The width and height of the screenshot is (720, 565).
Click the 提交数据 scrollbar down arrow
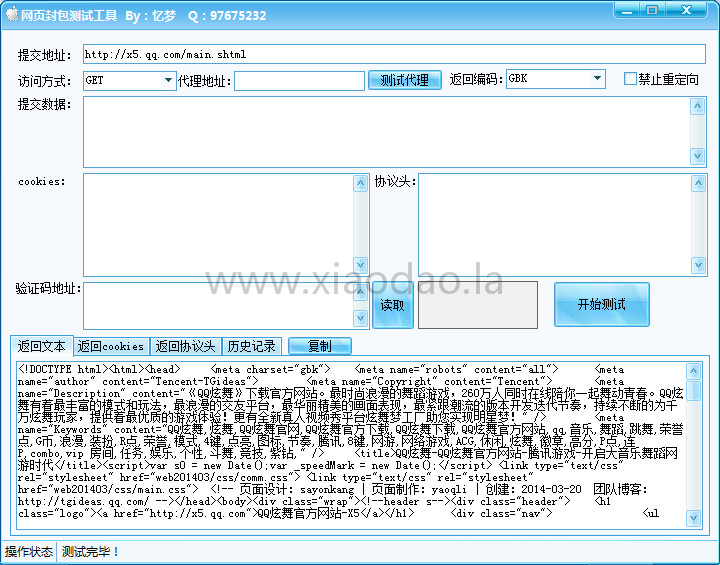coord(697,156)
